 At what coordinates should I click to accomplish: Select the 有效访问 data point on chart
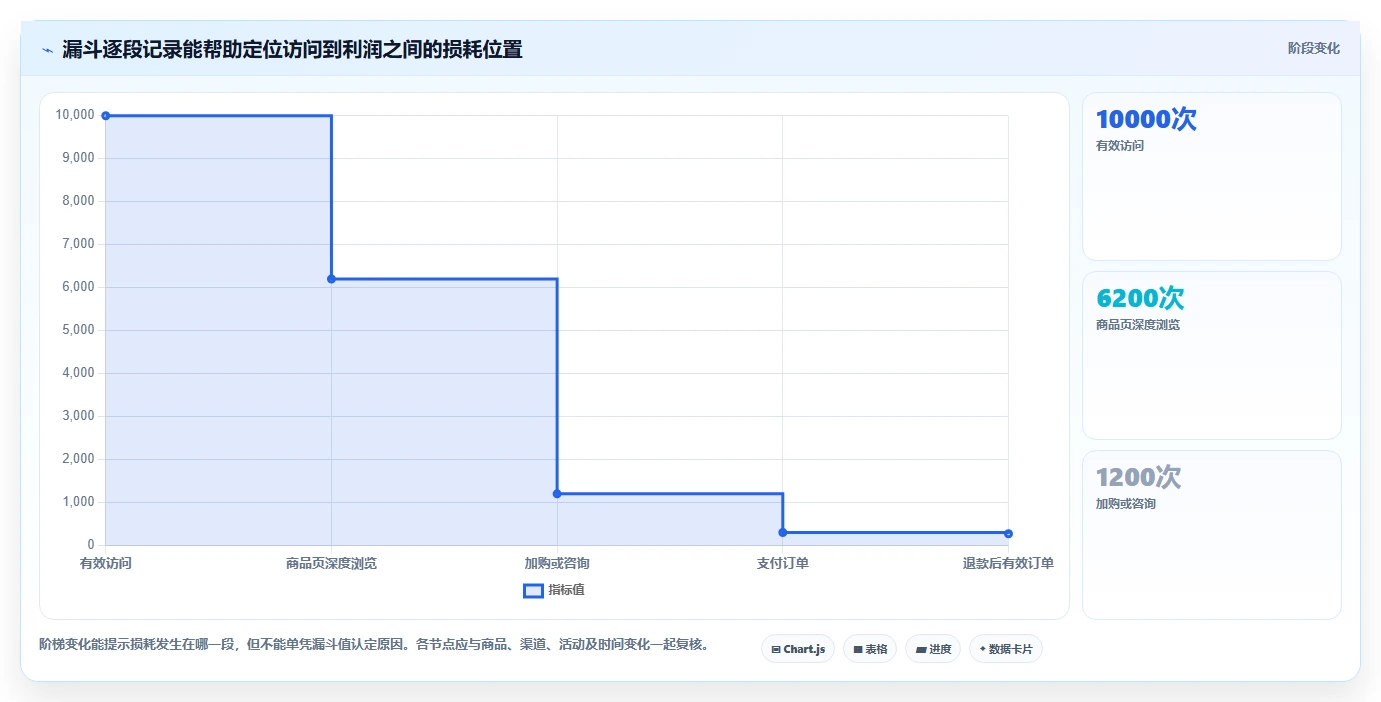coord(106,116)
